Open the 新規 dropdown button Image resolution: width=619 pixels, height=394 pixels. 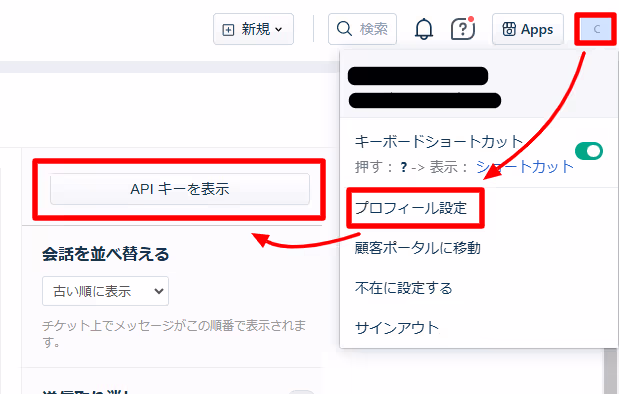[253, 29]
